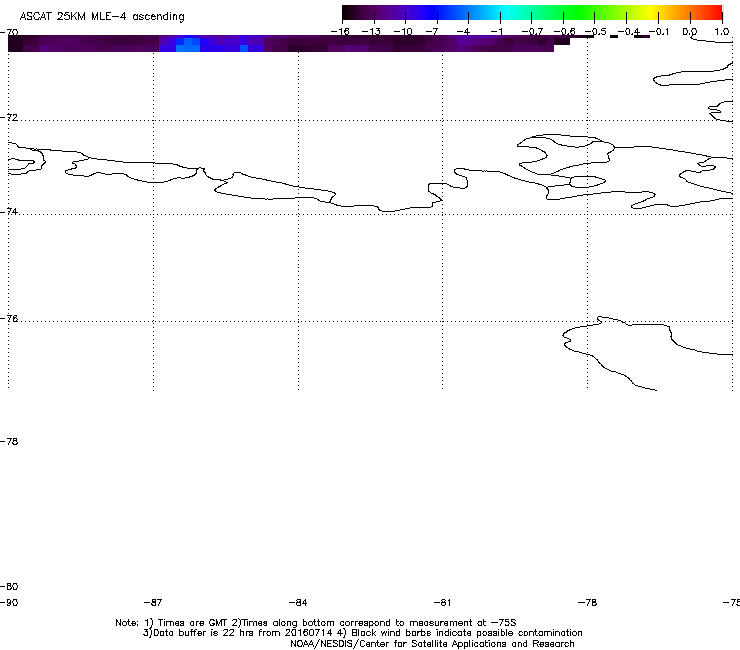Click the -7 color scale label
Image resolution: width=740 pixels, height=650 pixels.
tap(432, 32)
